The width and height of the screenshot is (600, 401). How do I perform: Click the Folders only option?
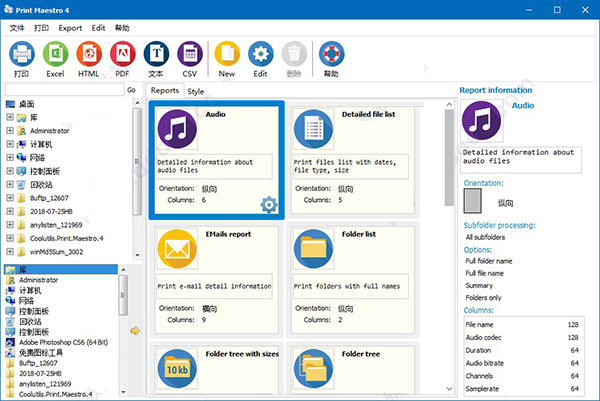click(483, 298)
